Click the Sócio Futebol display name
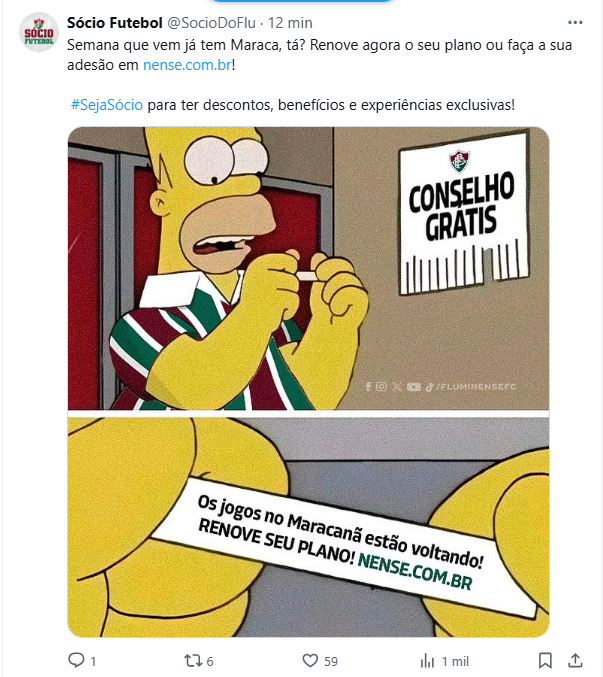The image size is (603, 677). pyautogui.click(x=115, y=22)
